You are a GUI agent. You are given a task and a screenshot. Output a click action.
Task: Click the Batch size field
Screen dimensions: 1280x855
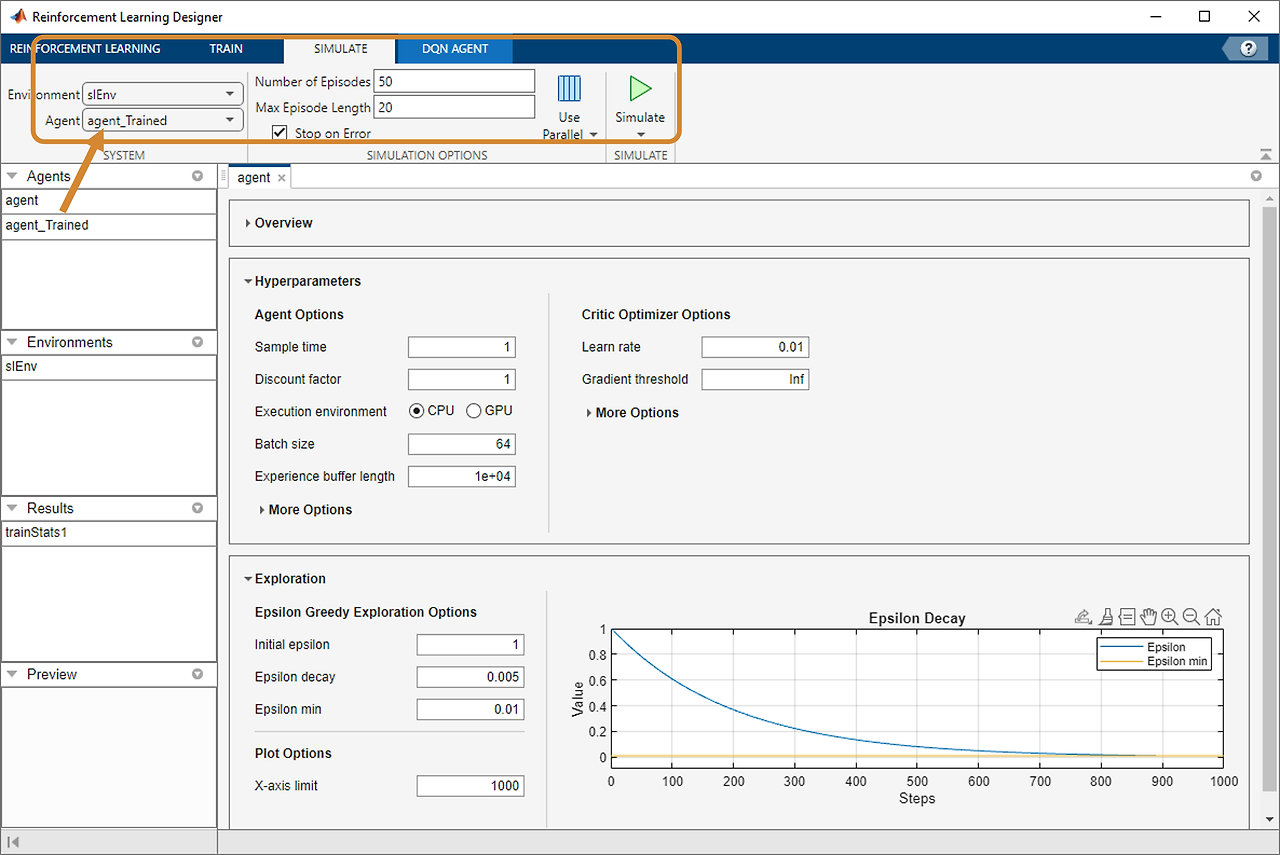tap(462, 444)
